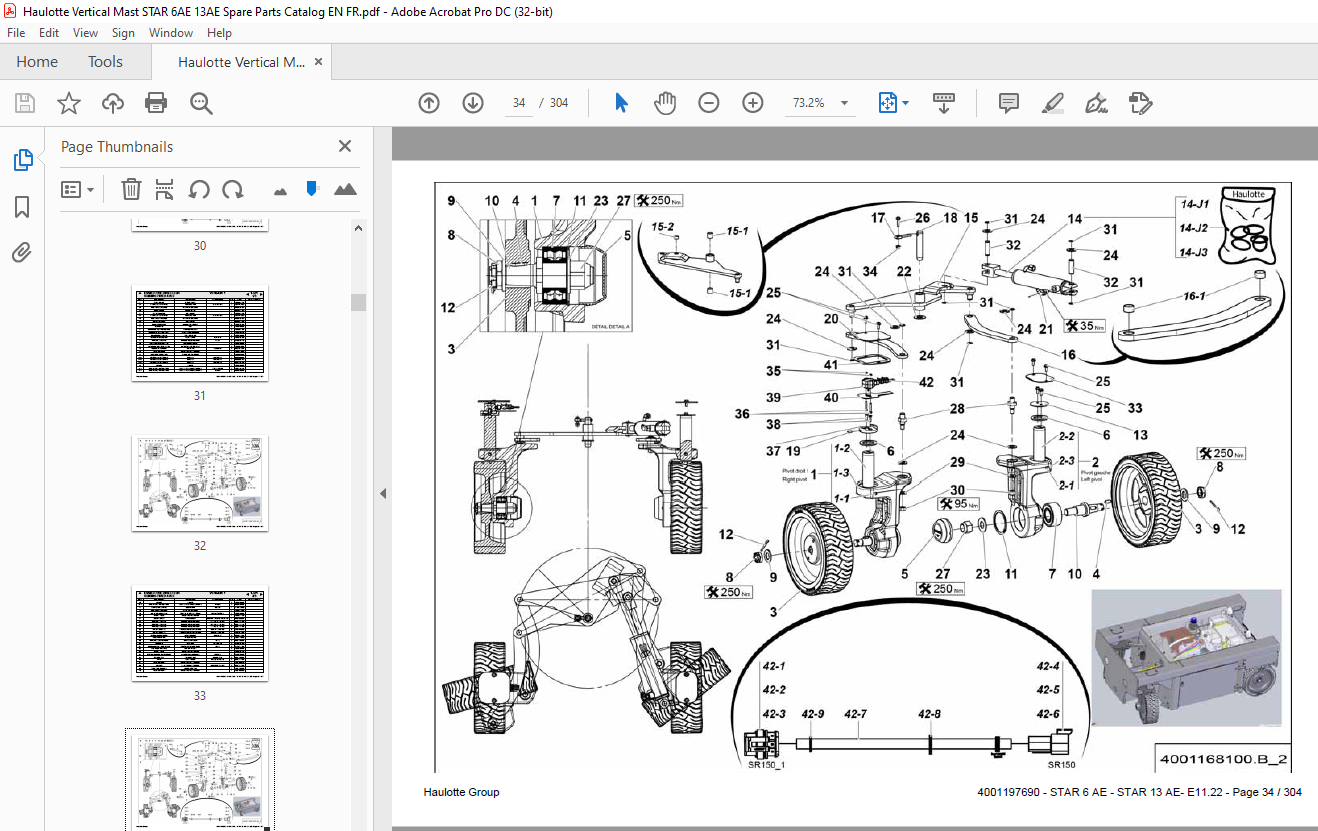
Task: Open the Find text search tool
Action: tap(201, 103)
